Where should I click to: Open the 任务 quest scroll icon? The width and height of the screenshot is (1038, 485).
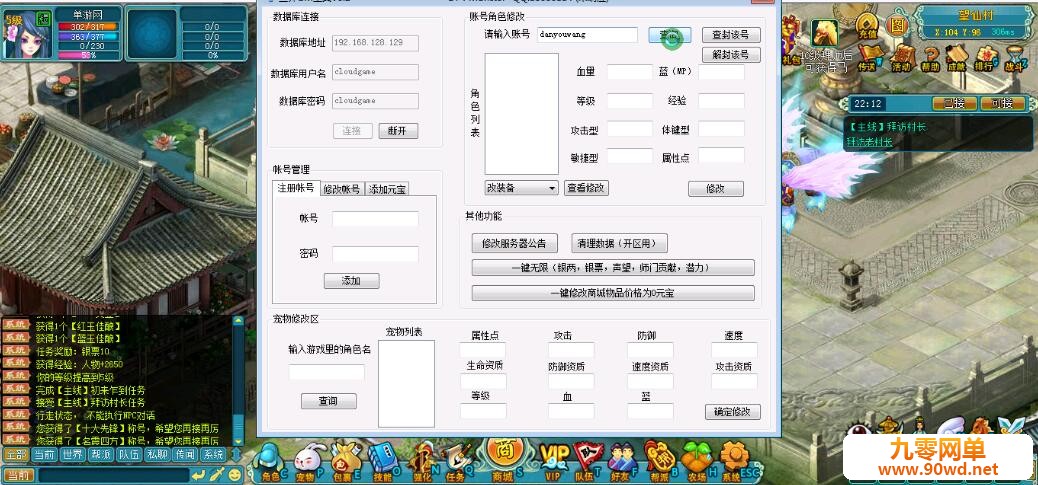457,461
